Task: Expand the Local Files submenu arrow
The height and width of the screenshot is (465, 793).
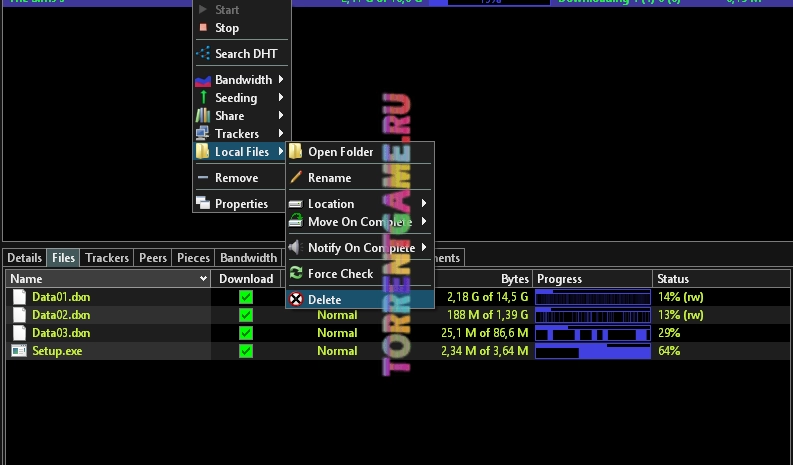Action: [x=281, y=151]
